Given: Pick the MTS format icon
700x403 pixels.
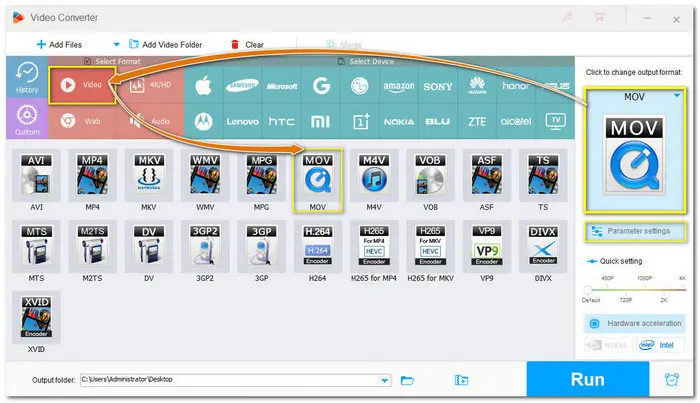Looking at the screenshot, I should click(36, 246).
